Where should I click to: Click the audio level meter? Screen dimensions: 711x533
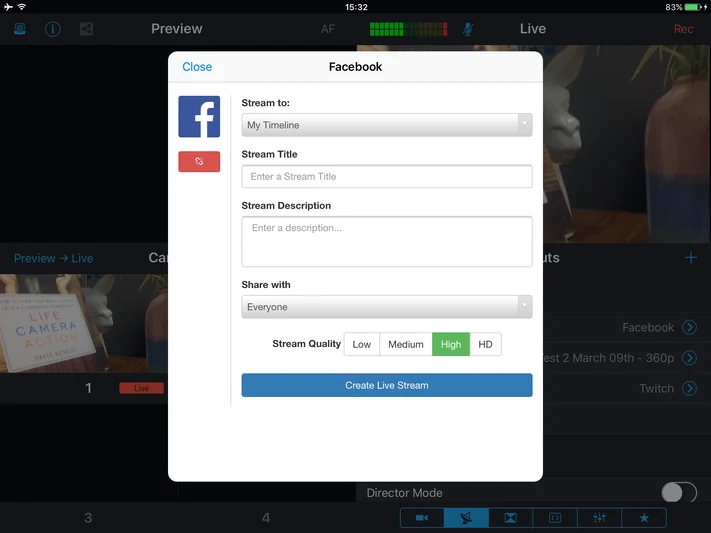coord(409,29)
